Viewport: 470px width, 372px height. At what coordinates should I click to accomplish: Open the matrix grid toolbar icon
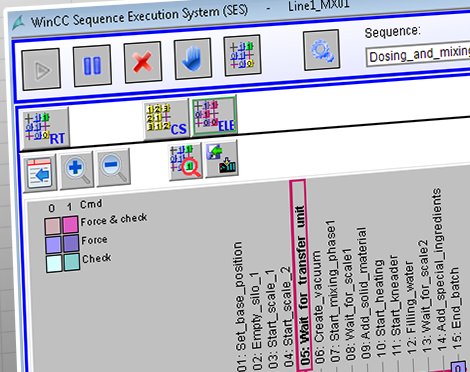(x=242, y=55)
